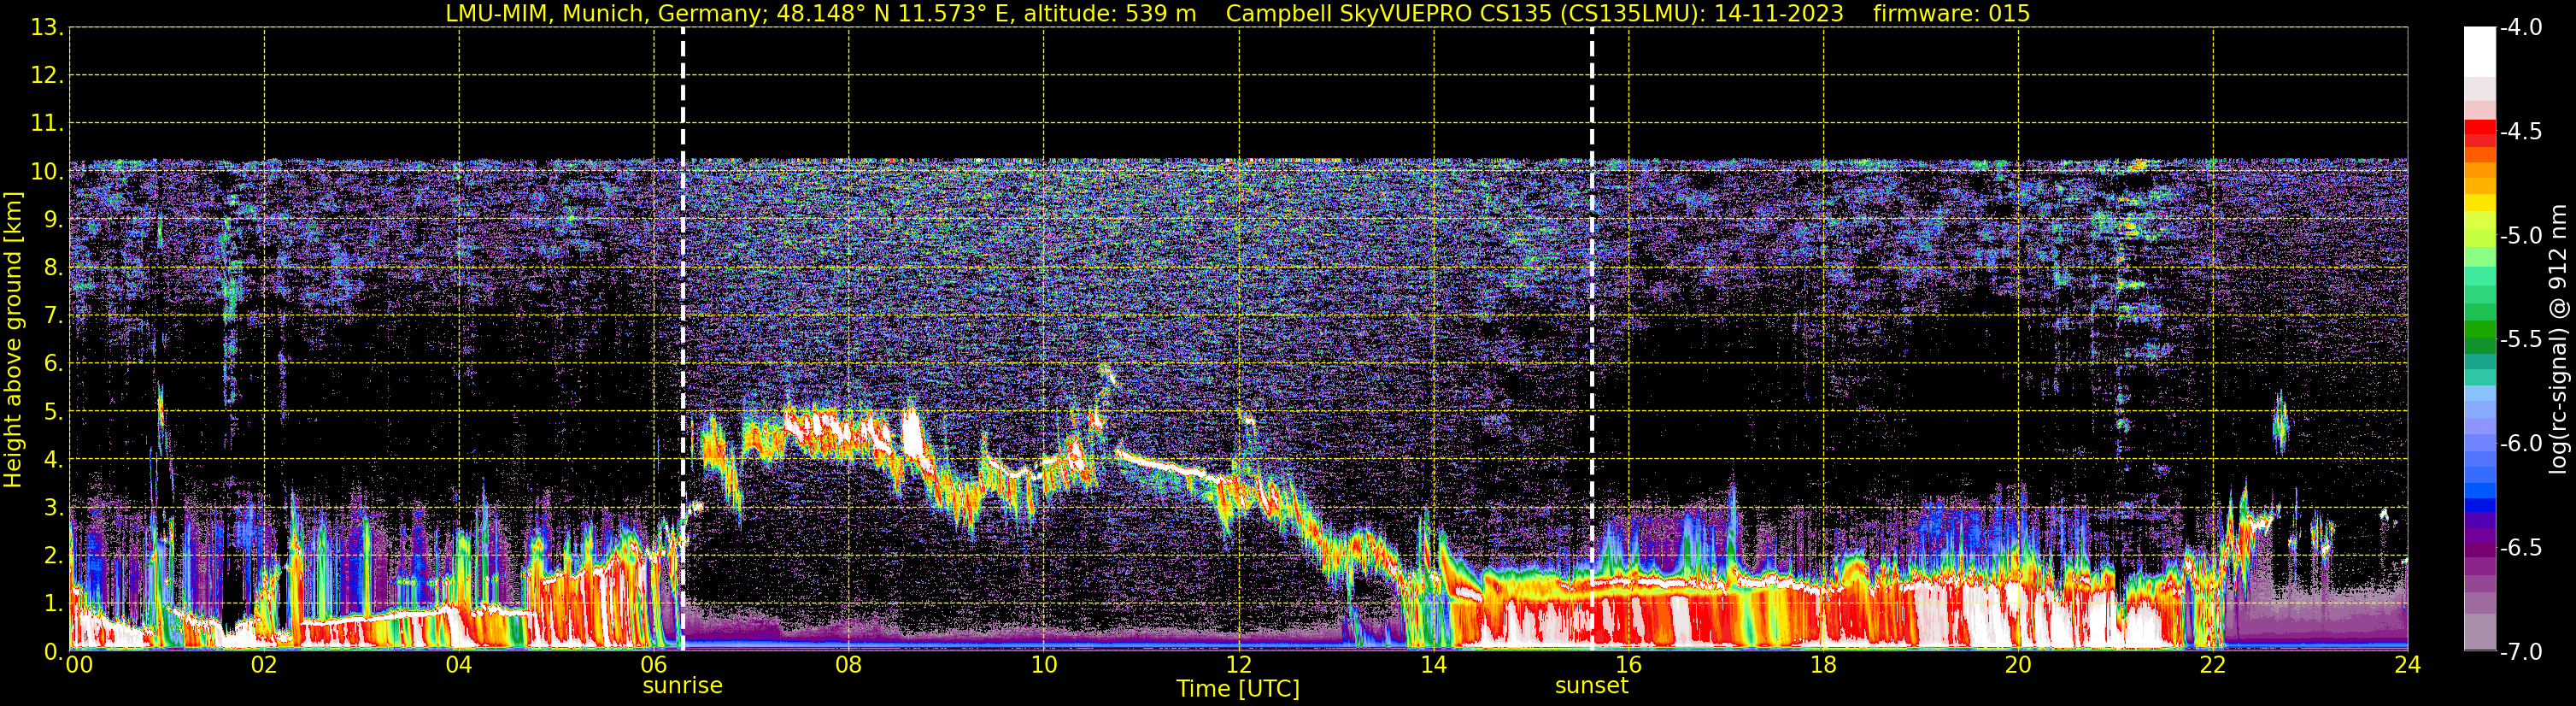The height and width of the screenshot is (706, 2576).
Task: Click the "-5.0" colorbar tick label
Action: tap(2520, 236)
